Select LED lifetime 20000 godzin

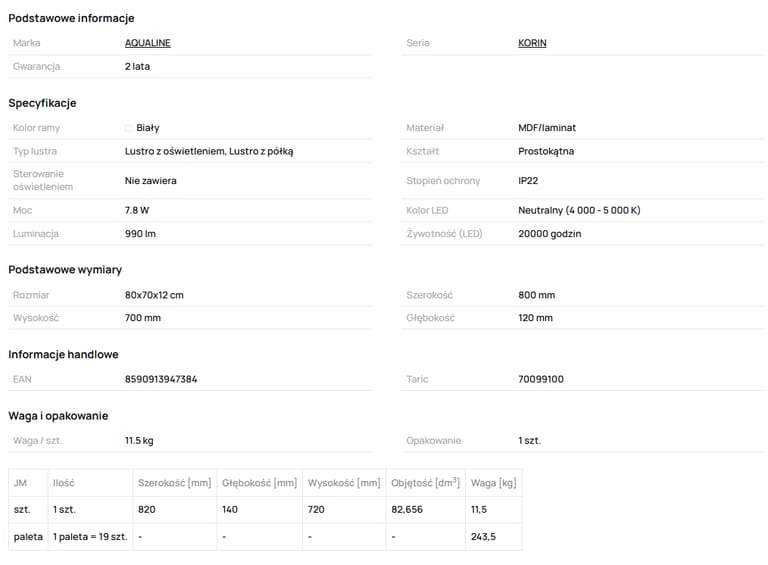(550, 234)
